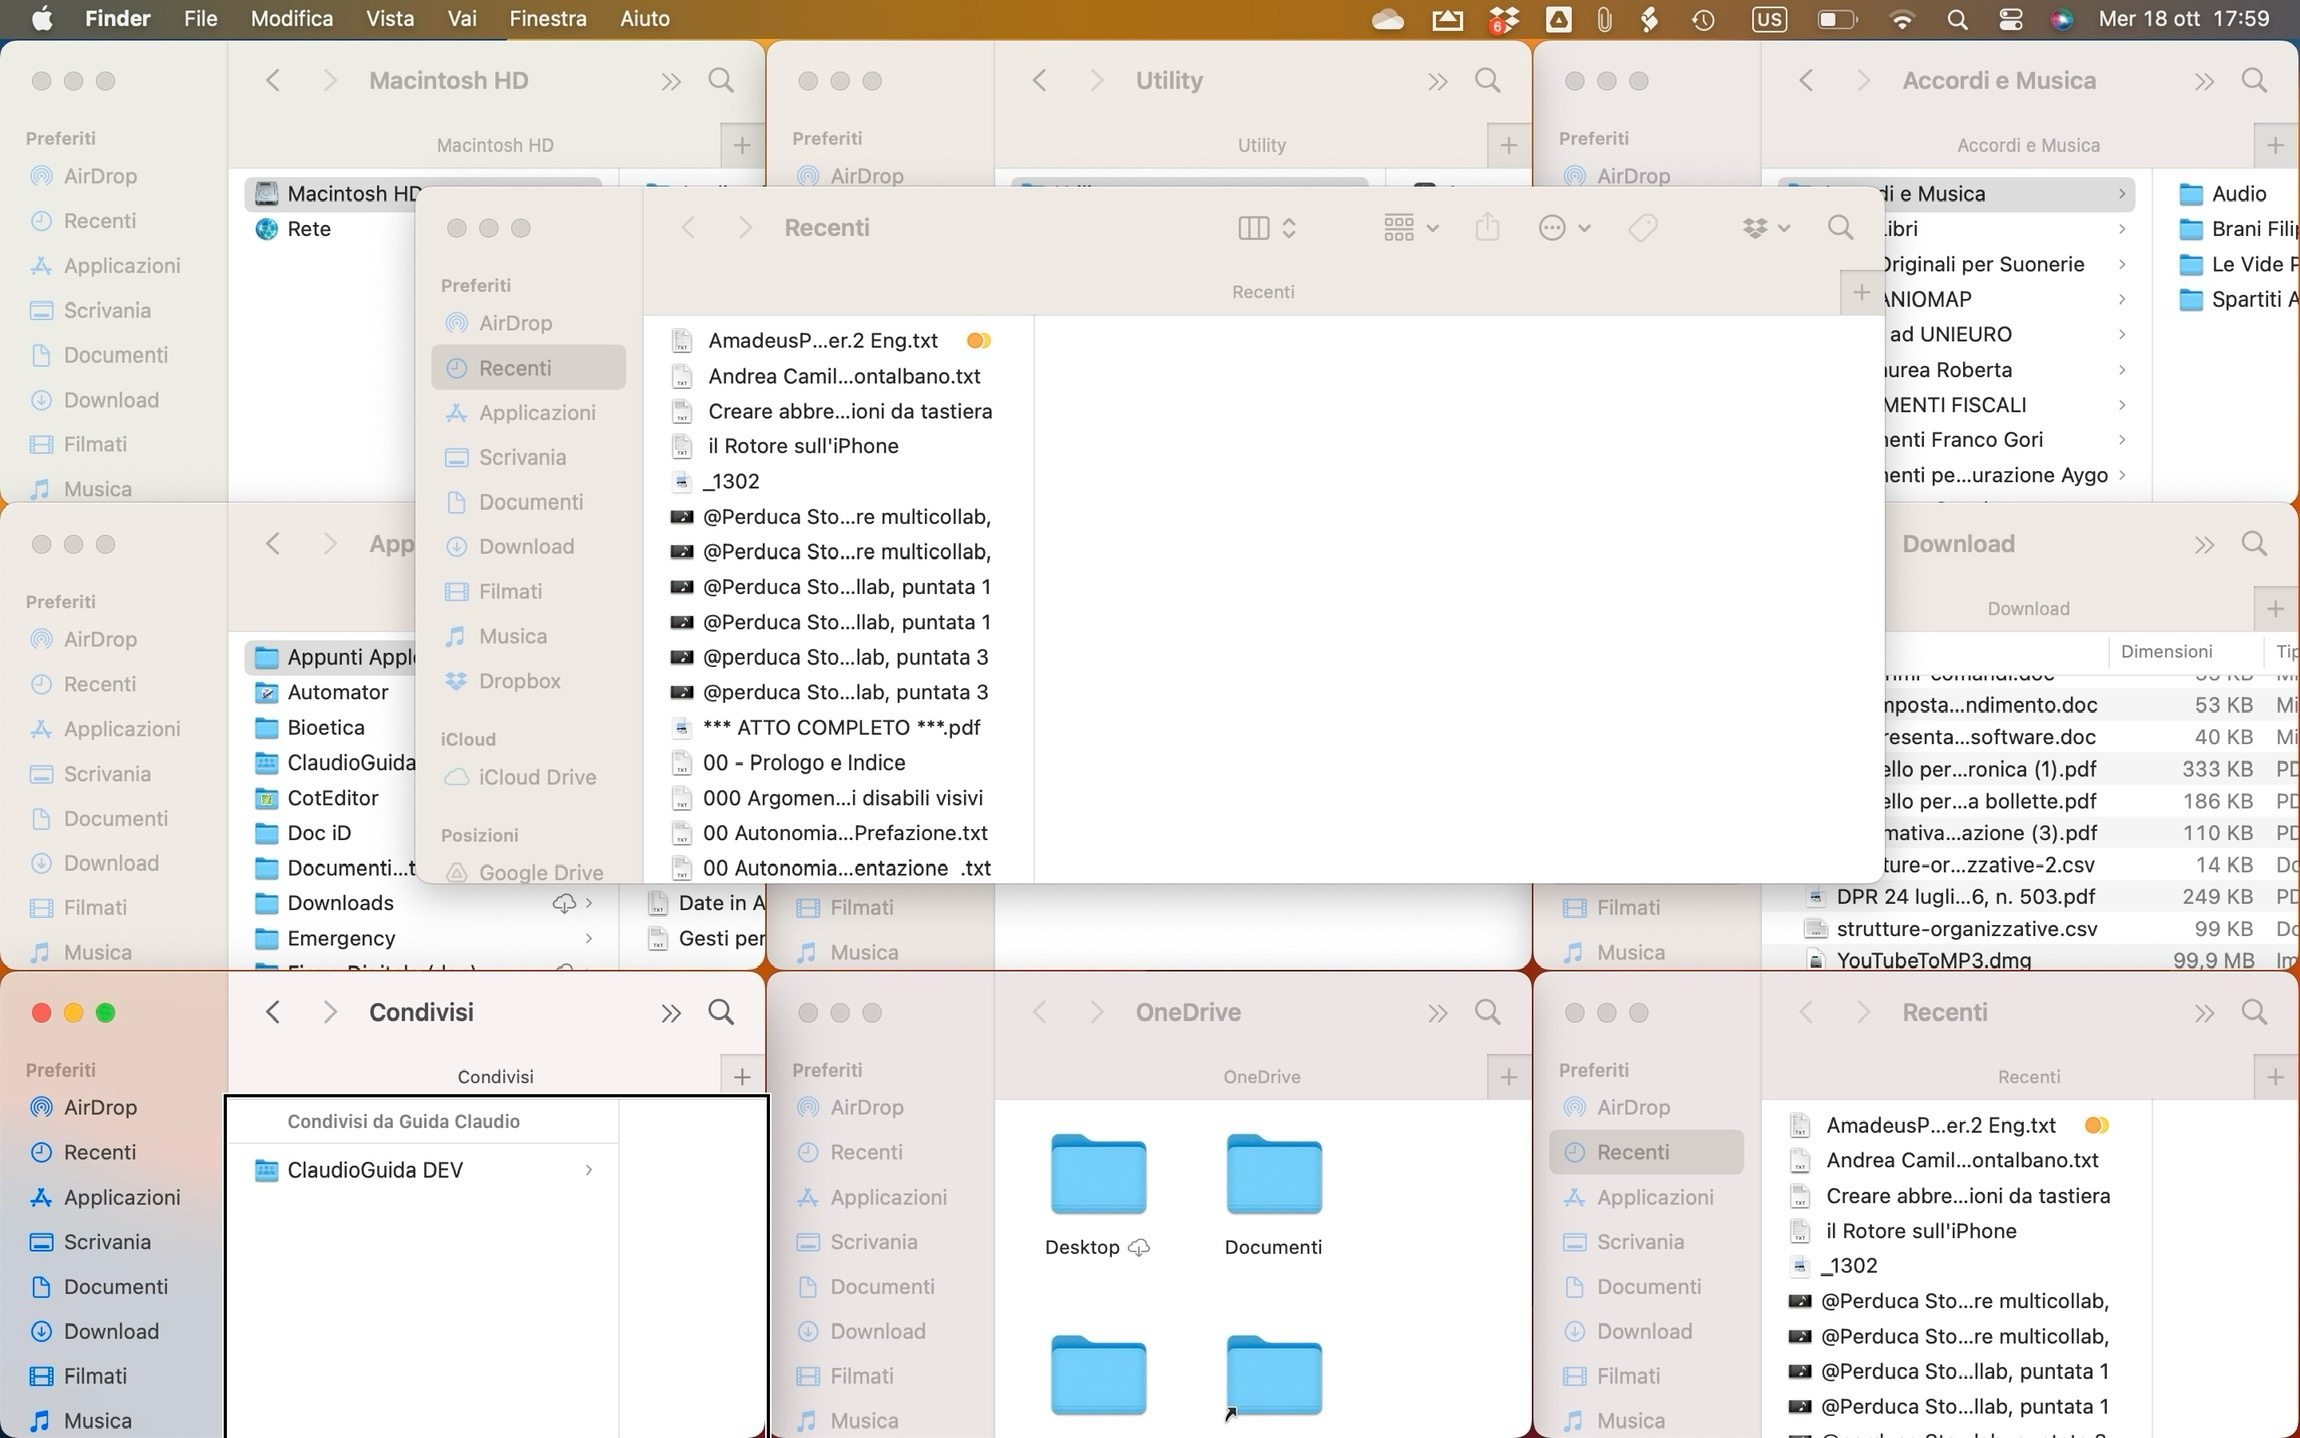The image size is (2300, 1438).
Task: Add a new tab in Condivisi window
Action: pos(742,1077)
